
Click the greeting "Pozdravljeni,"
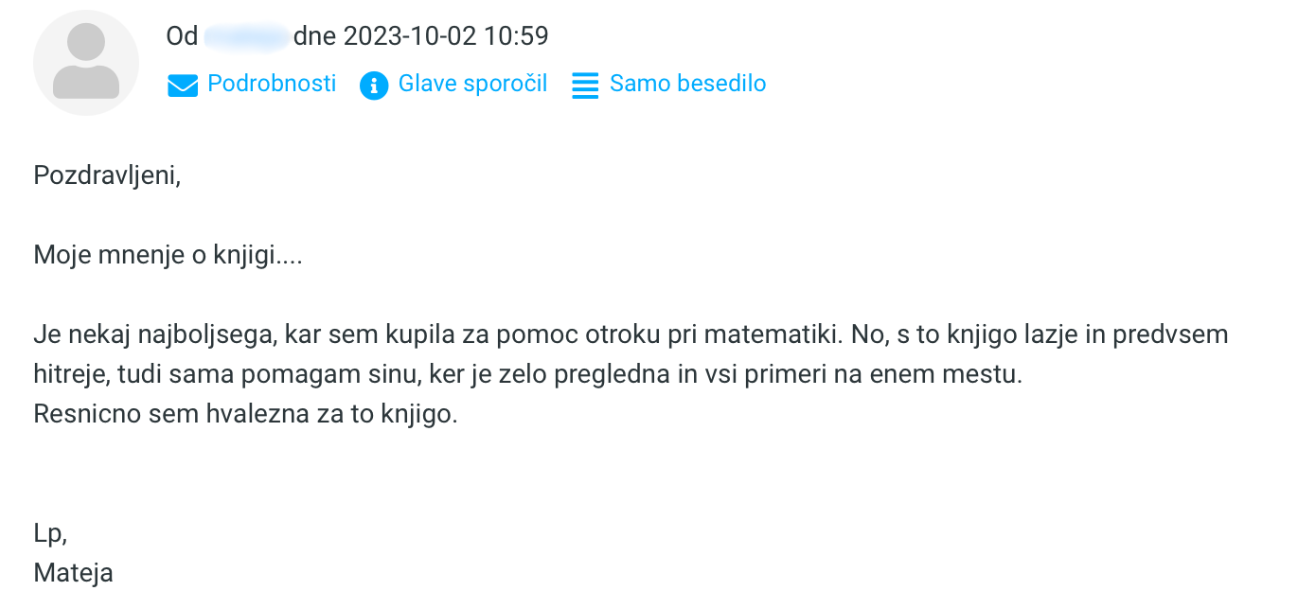click(x=107, y=175)
